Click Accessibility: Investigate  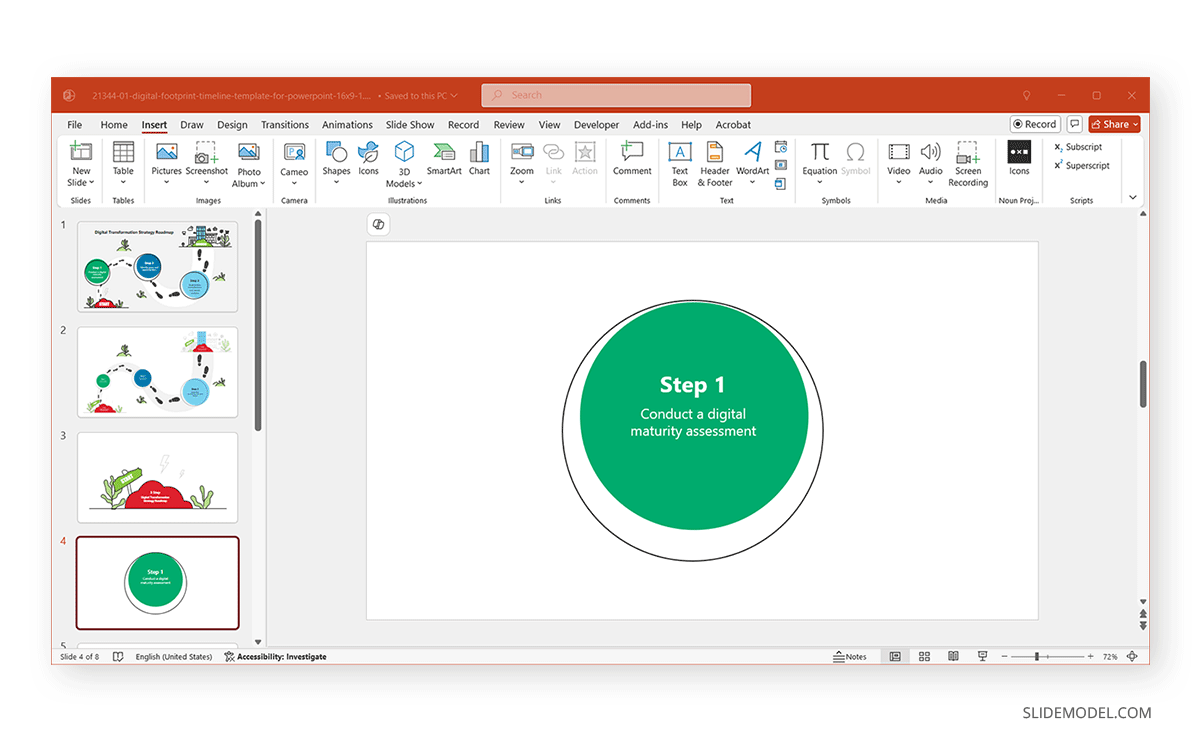276,657
